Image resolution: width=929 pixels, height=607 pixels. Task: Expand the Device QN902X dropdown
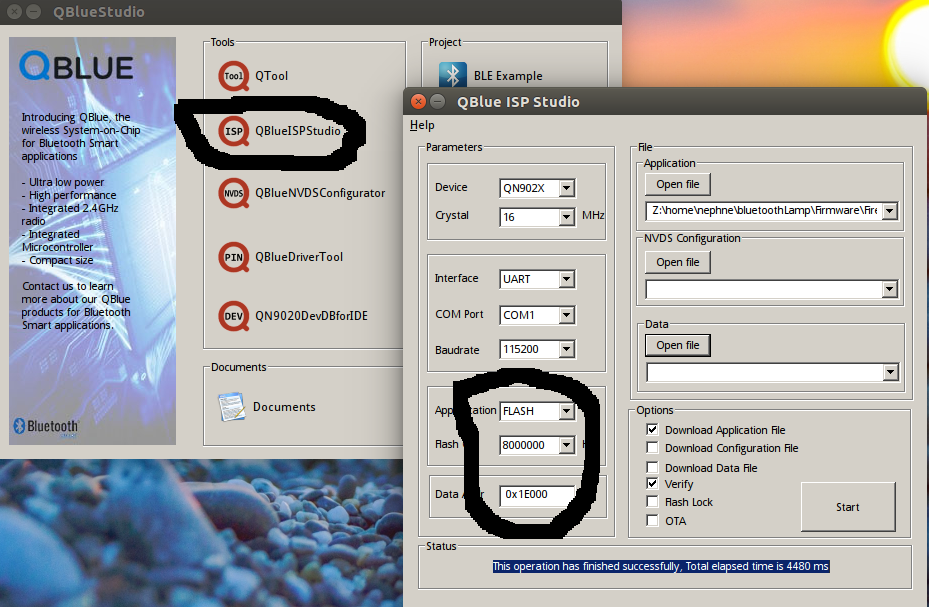566,188
